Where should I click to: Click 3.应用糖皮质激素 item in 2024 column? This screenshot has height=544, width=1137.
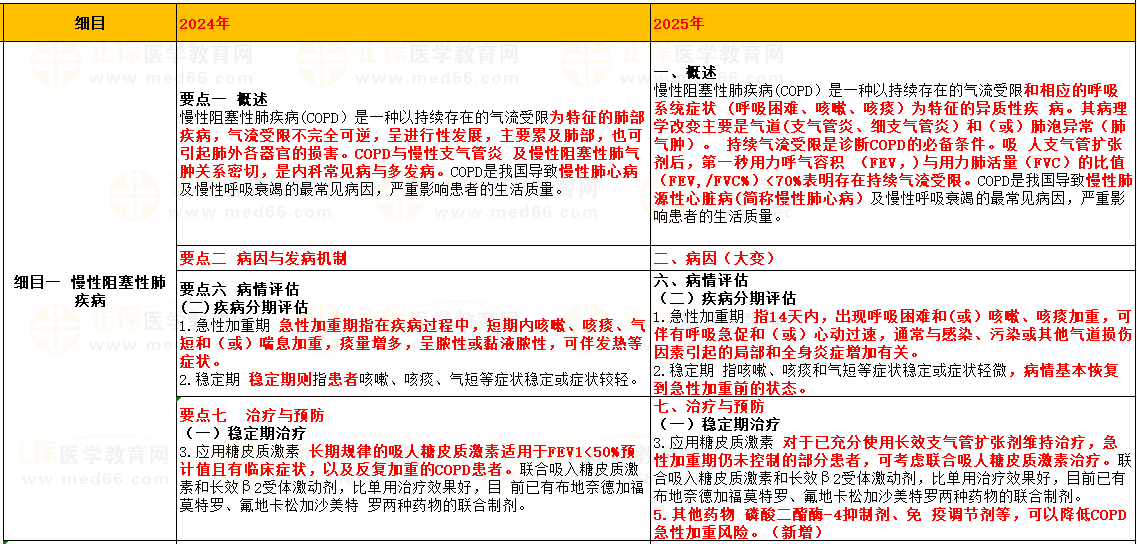point(241,451)
